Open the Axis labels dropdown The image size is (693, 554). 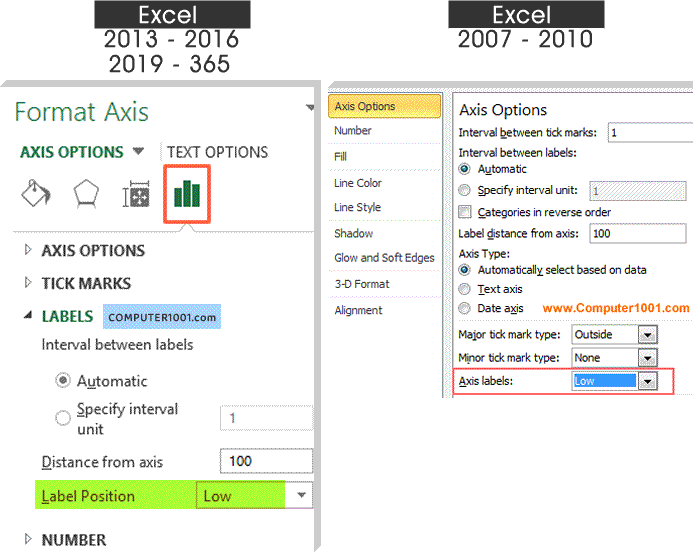[x=647, y=381]
